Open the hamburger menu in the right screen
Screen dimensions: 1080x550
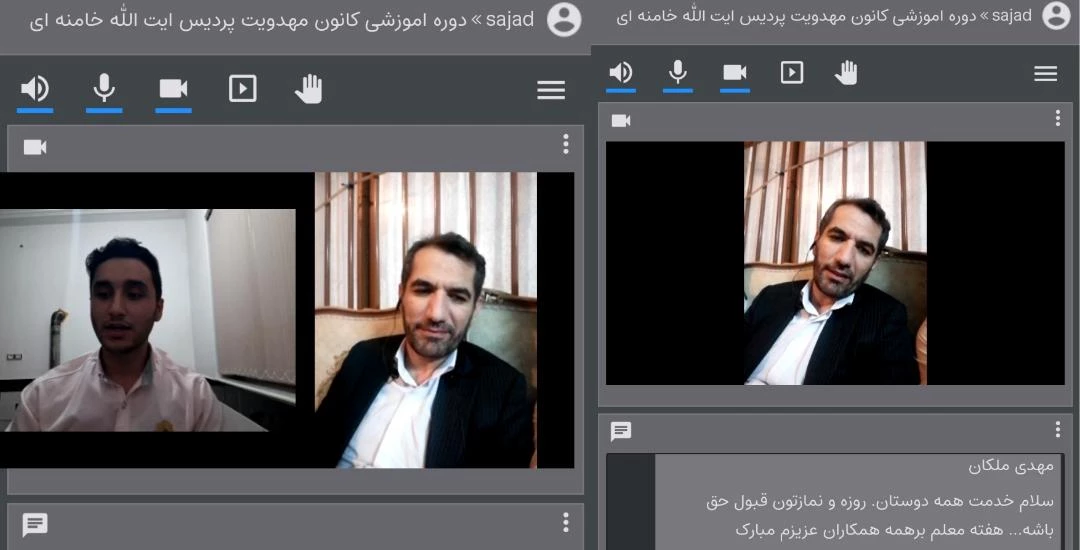(x=1046, y=73)
